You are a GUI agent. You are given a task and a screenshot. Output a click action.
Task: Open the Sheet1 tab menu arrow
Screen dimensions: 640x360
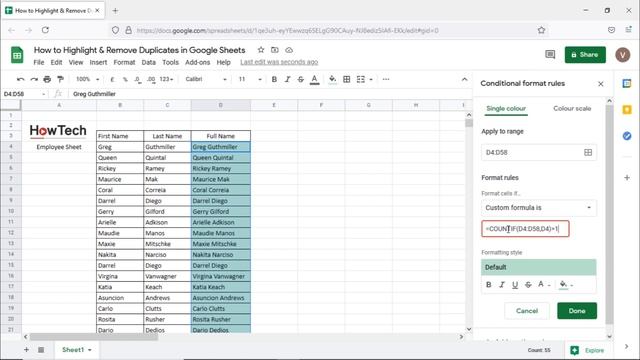point(90,350)
